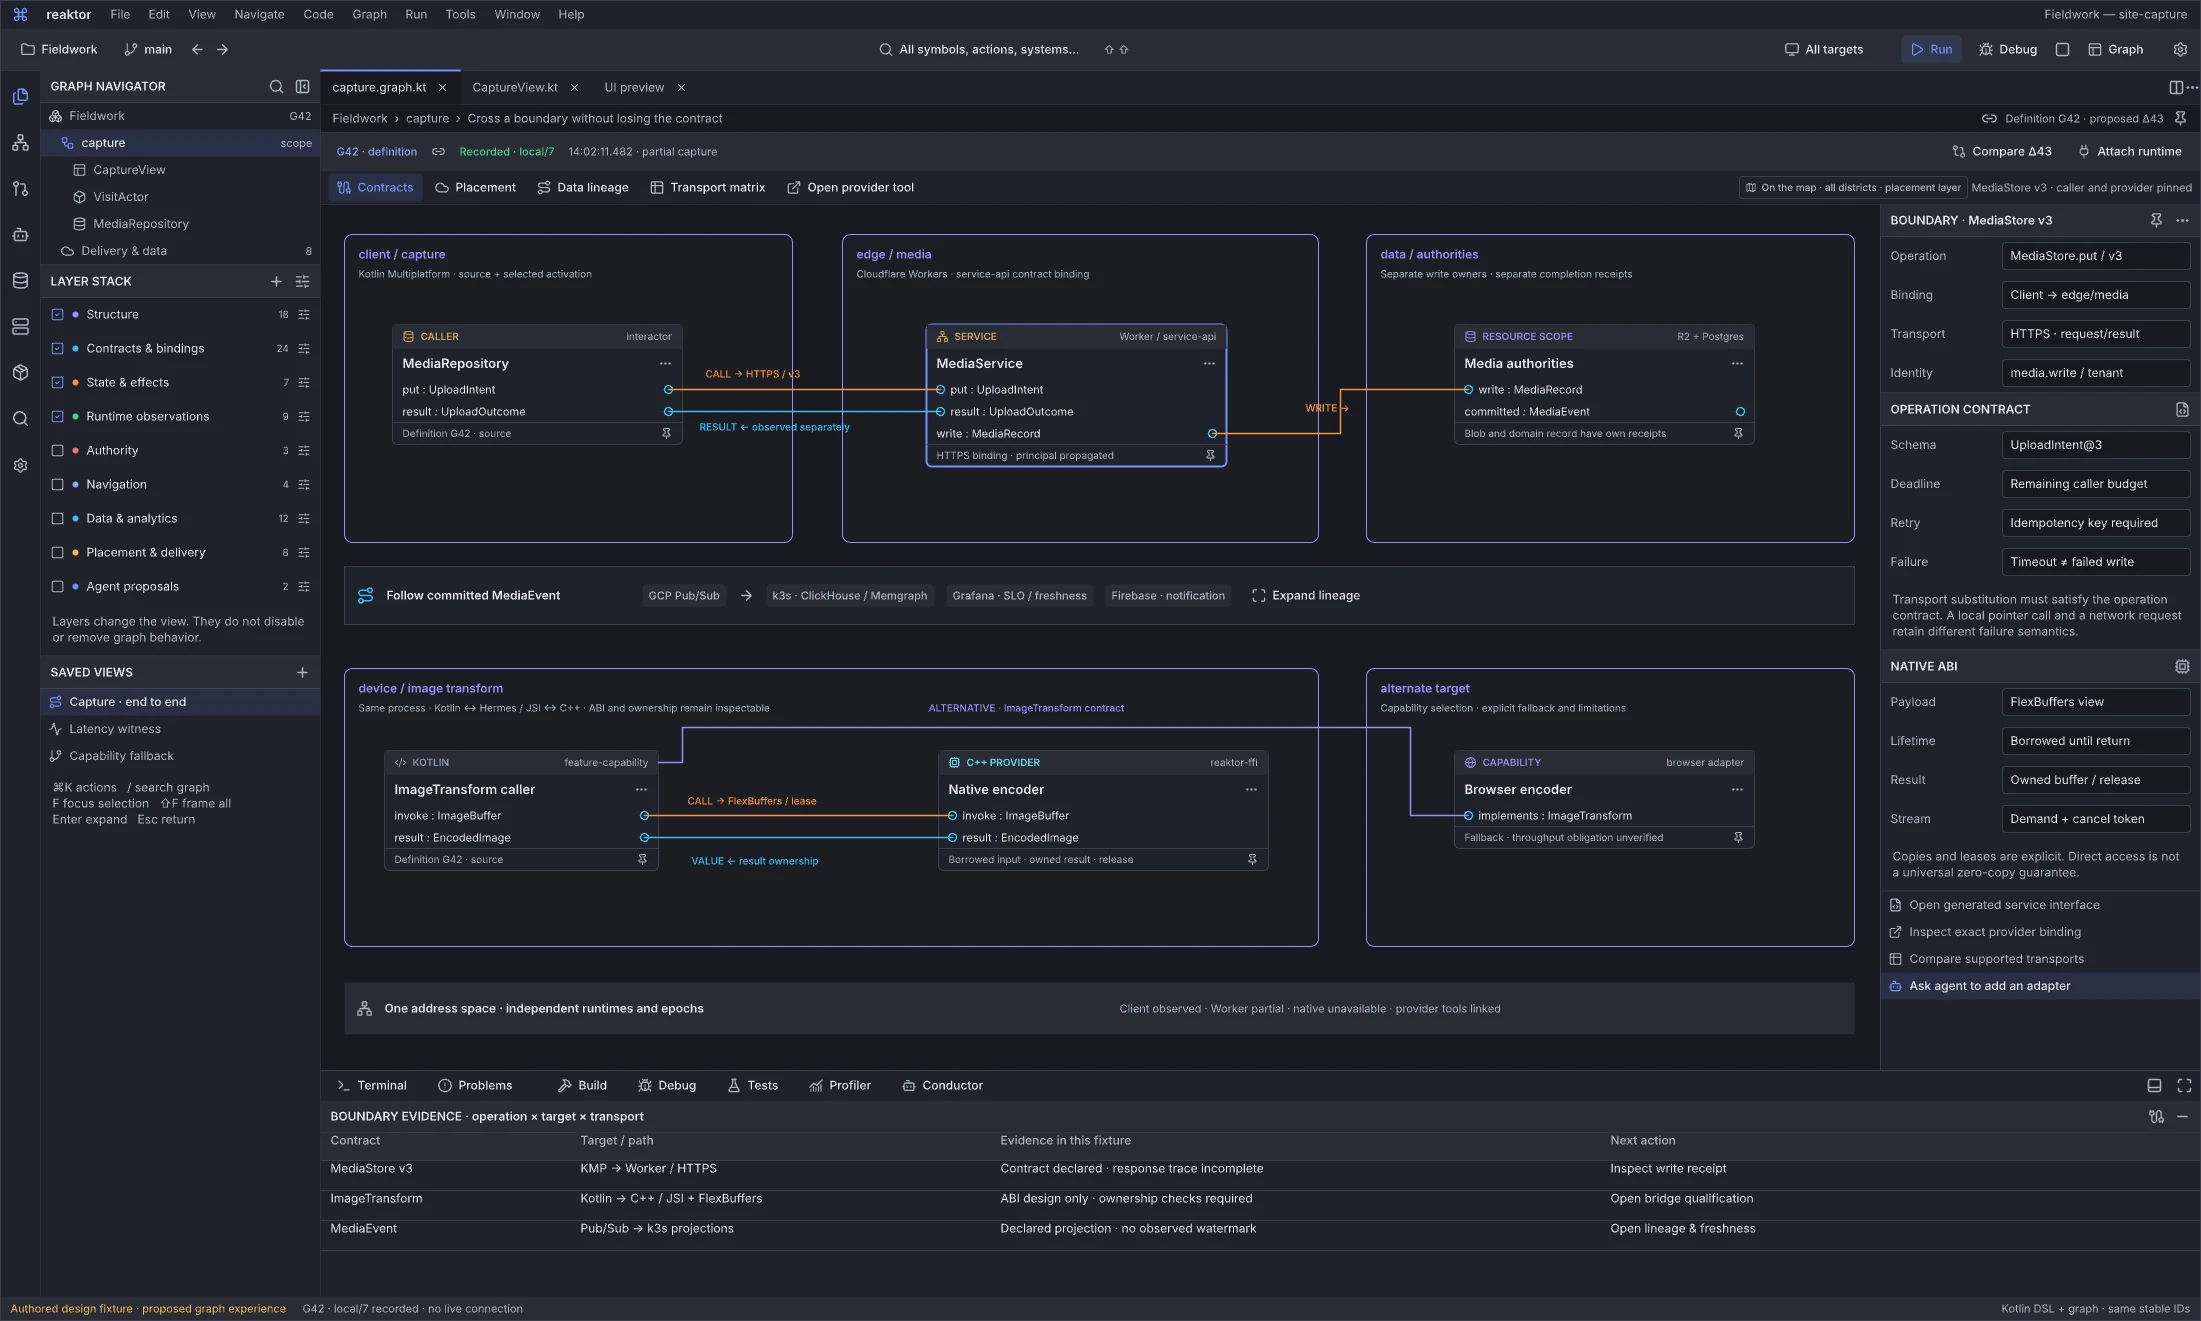Enable the Authority layer checkbox
The width and height of the screenshot is (2201, 1321).
coord(57,451)
